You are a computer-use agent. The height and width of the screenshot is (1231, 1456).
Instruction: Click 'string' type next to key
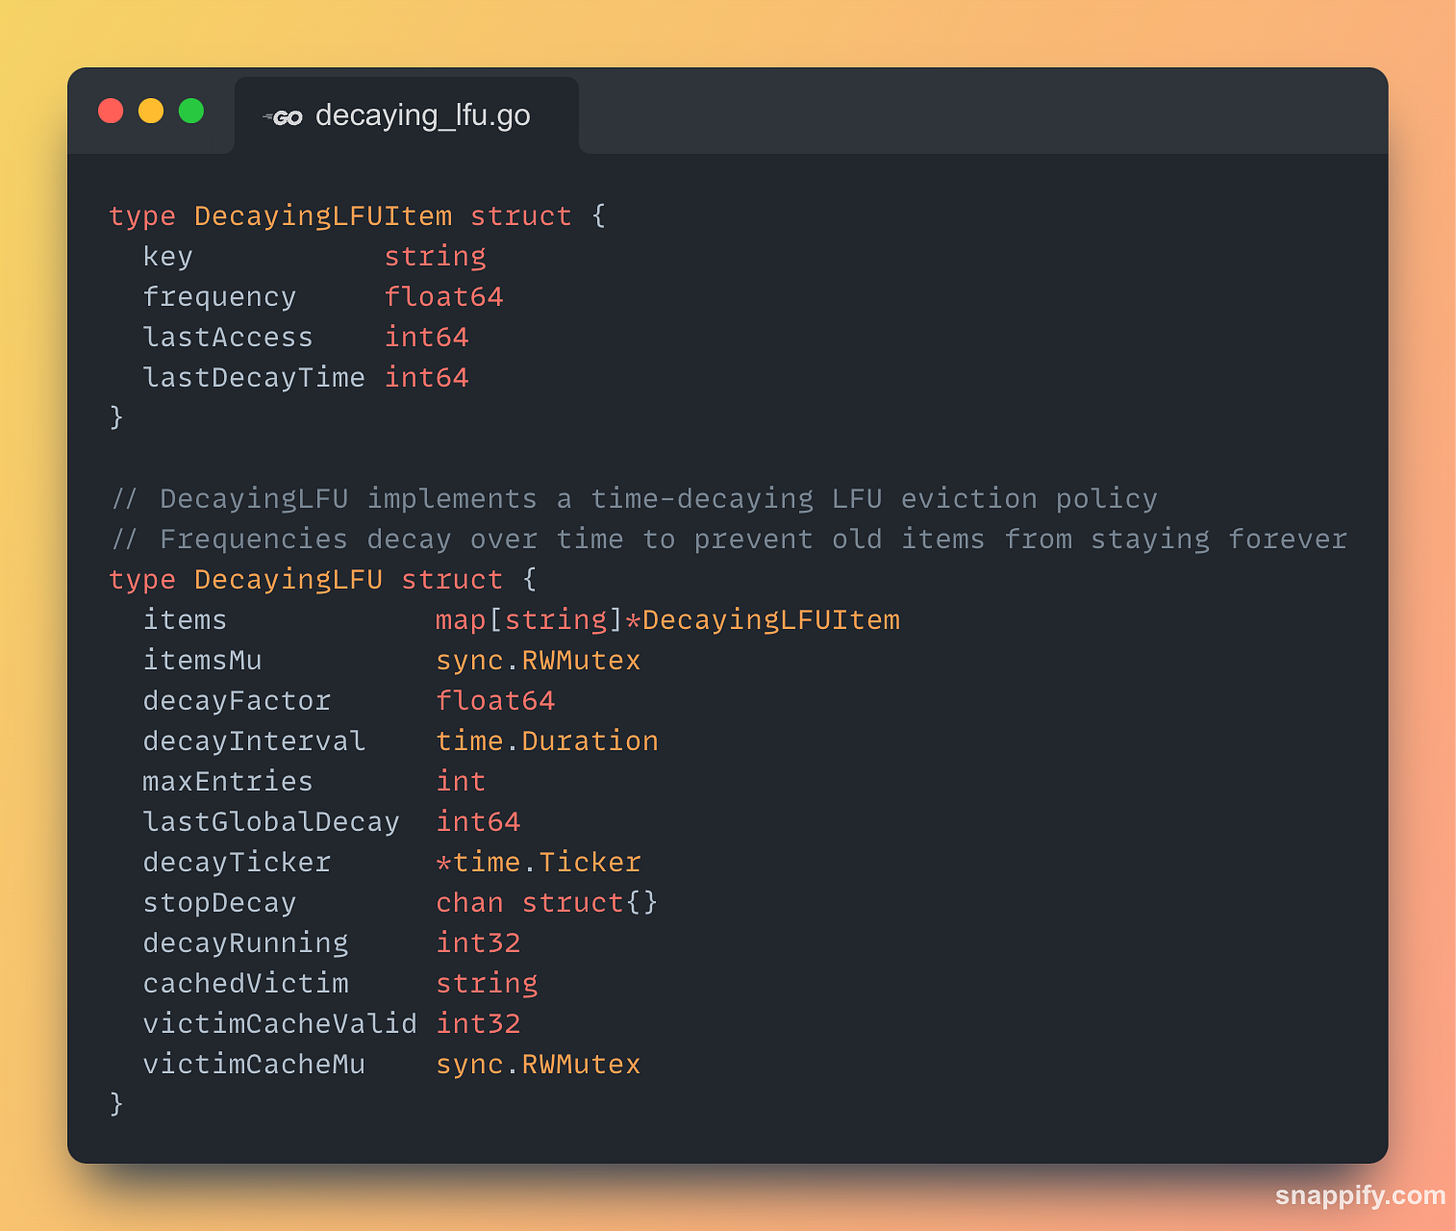coord(435,257)
